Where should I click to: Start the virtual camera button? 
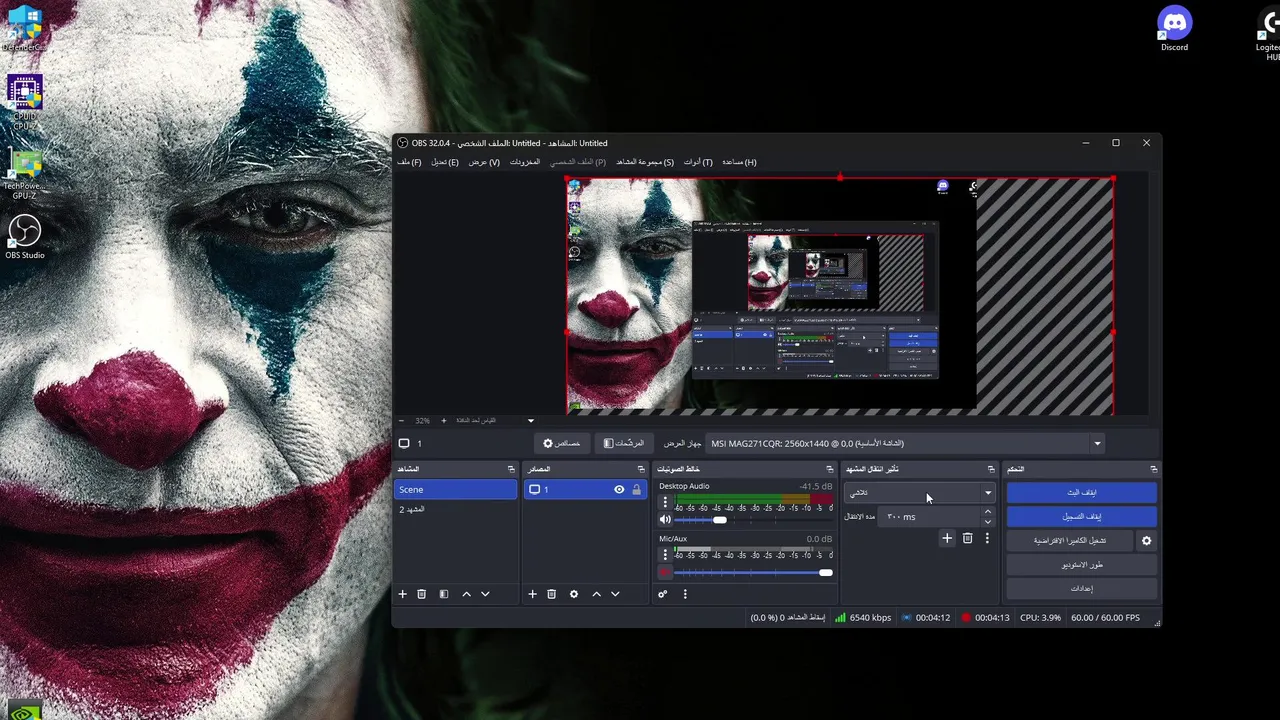point(1070,541)
